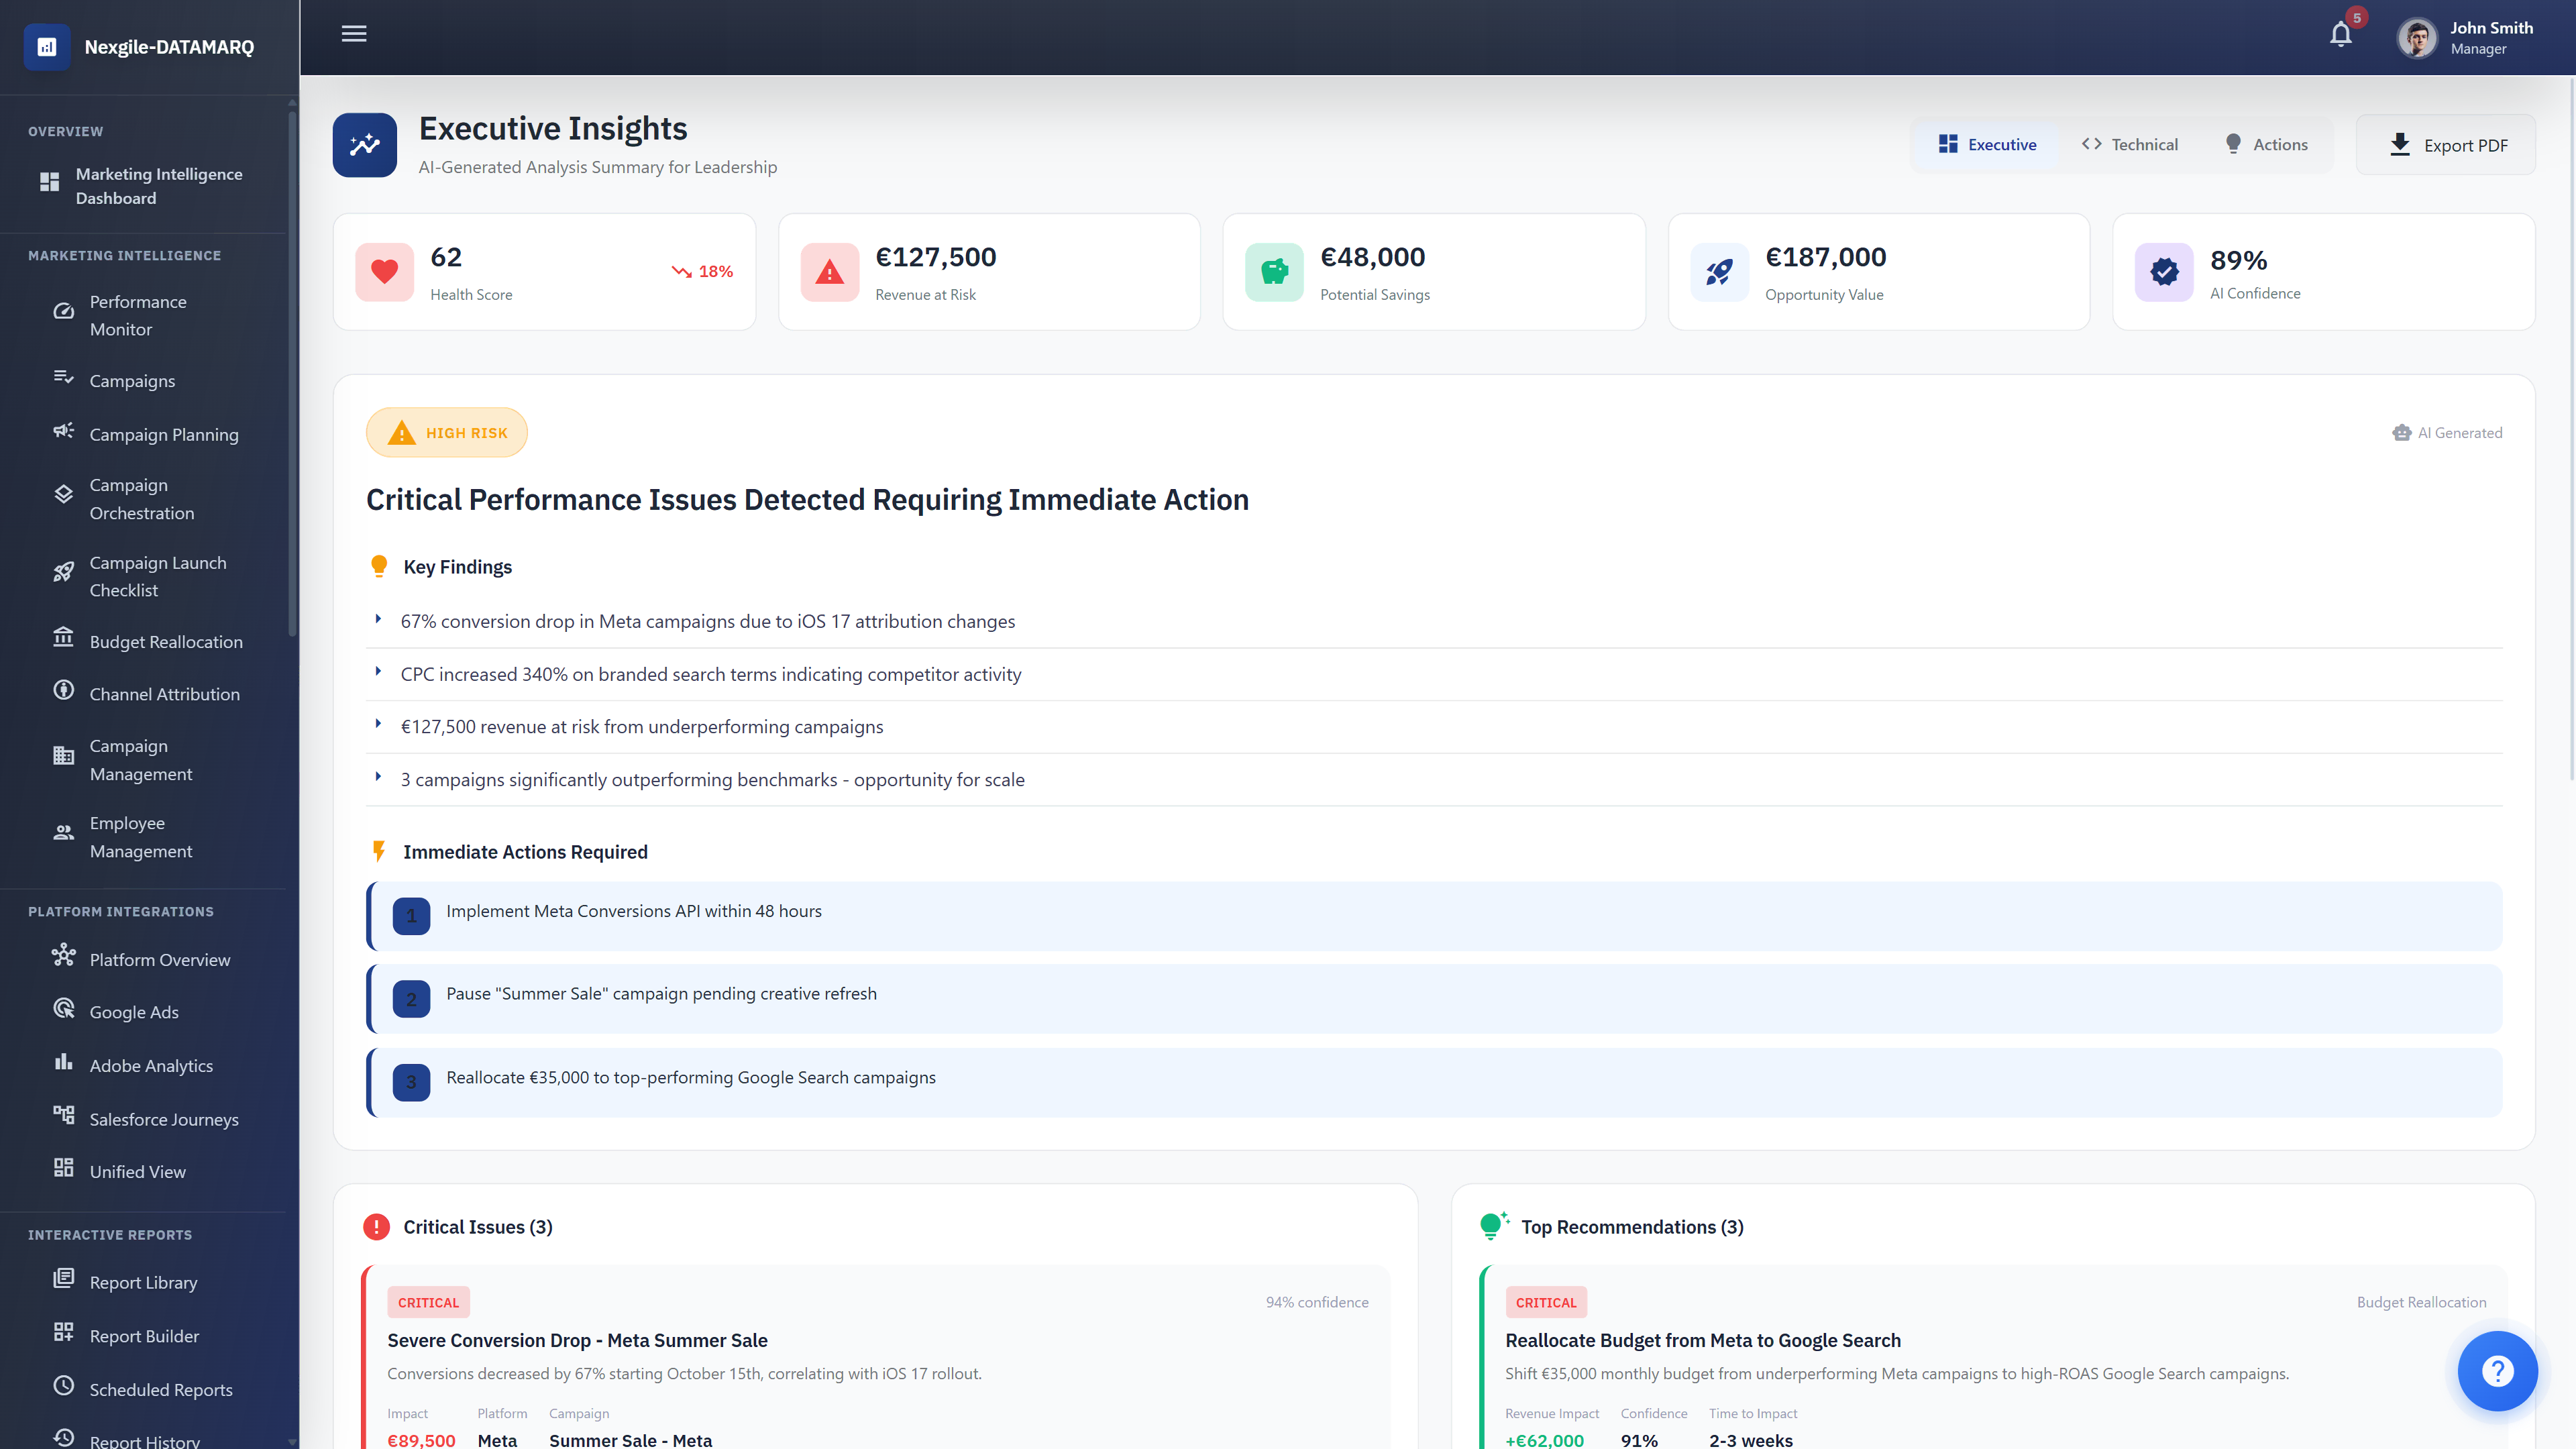Click John Smith's profile avatar
This screenshot has width=2576, height=1449.
(2417, 37)
